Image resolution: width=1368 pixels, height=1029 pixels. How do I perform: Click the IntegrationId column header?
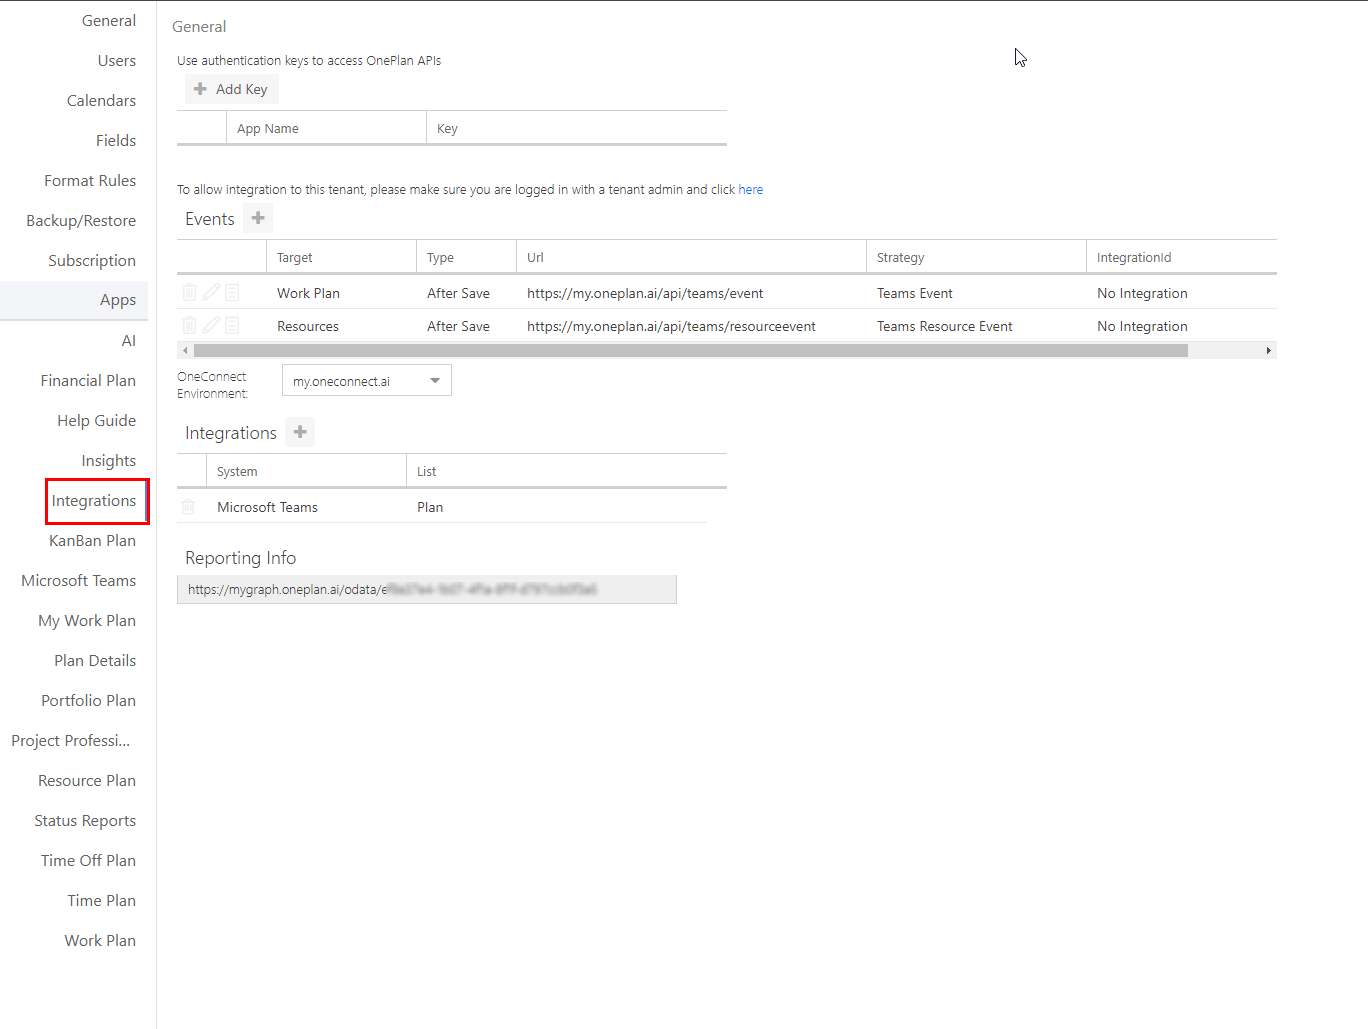1181,257
